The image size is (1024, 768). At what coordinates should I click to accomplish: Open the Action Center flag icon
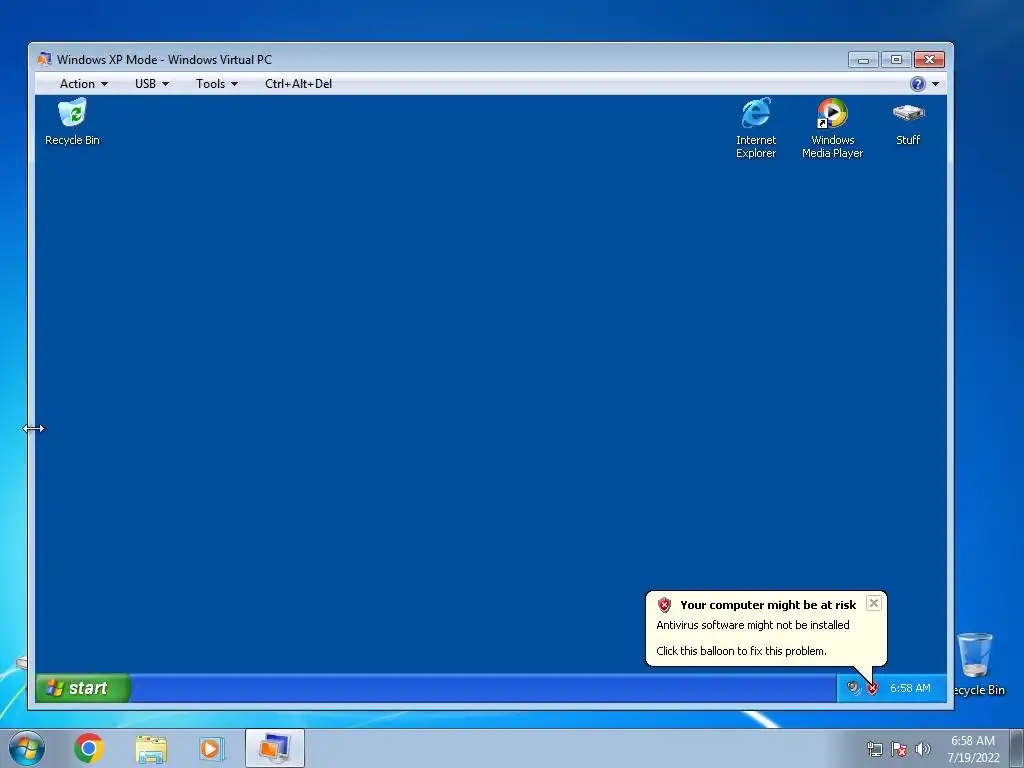(x=899, y=749)
